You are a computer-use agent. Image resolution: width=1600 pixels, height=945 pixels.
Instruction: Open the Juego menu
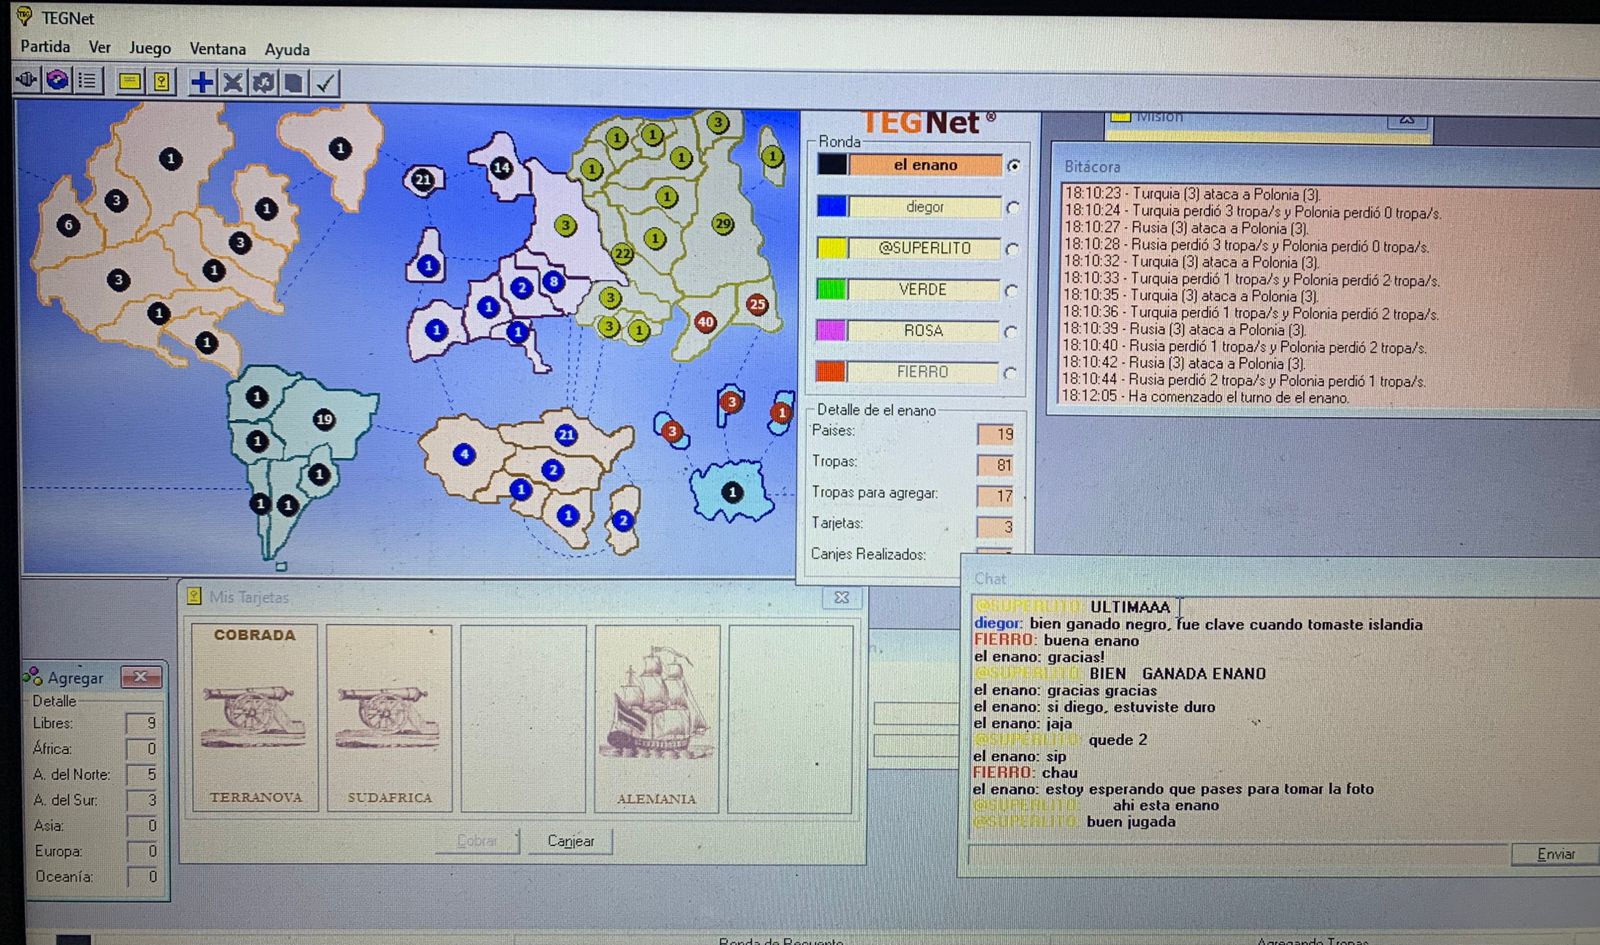[150, 48]
